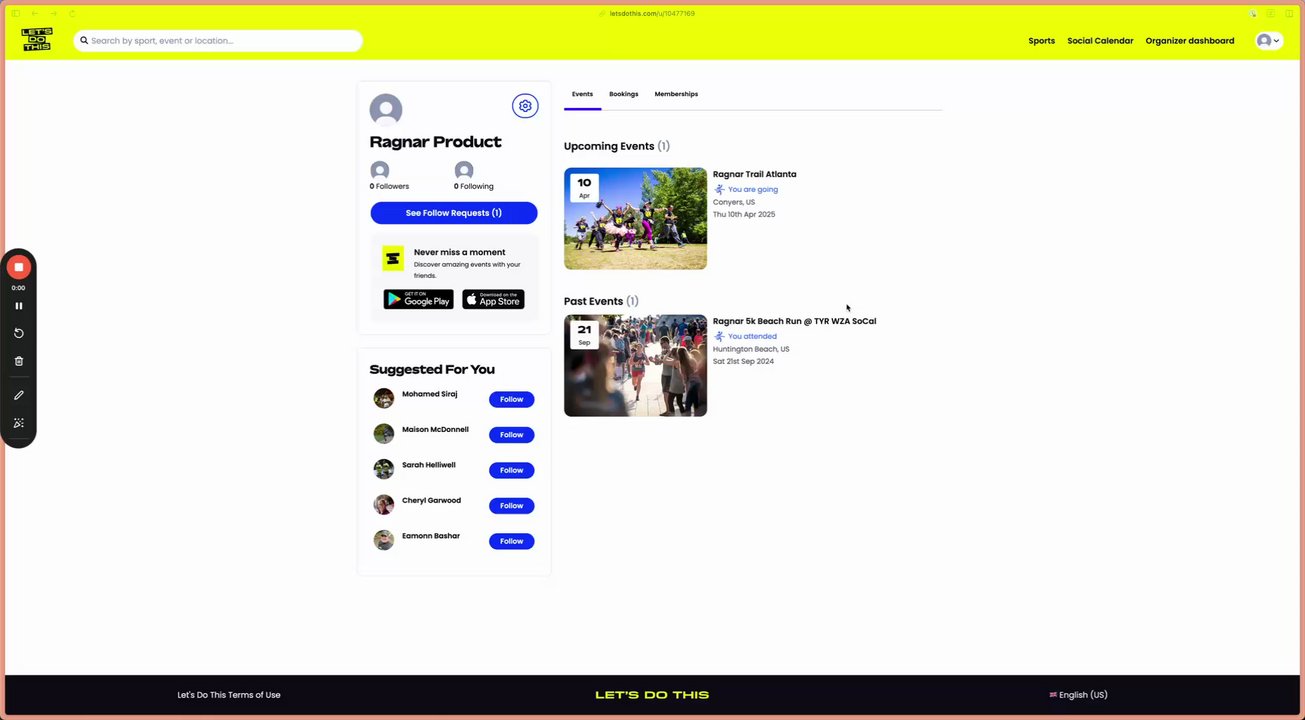Click the browser back arrow
Viewport: 1305px width, 720px height.
35,13
